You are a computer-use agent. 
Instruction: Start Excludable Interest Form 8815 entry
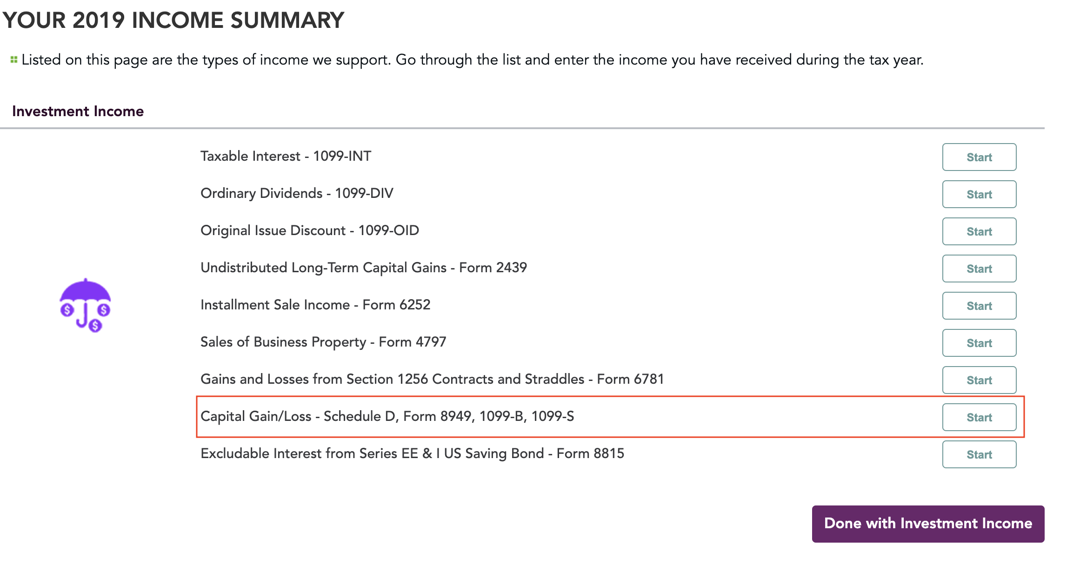point(979,455)
